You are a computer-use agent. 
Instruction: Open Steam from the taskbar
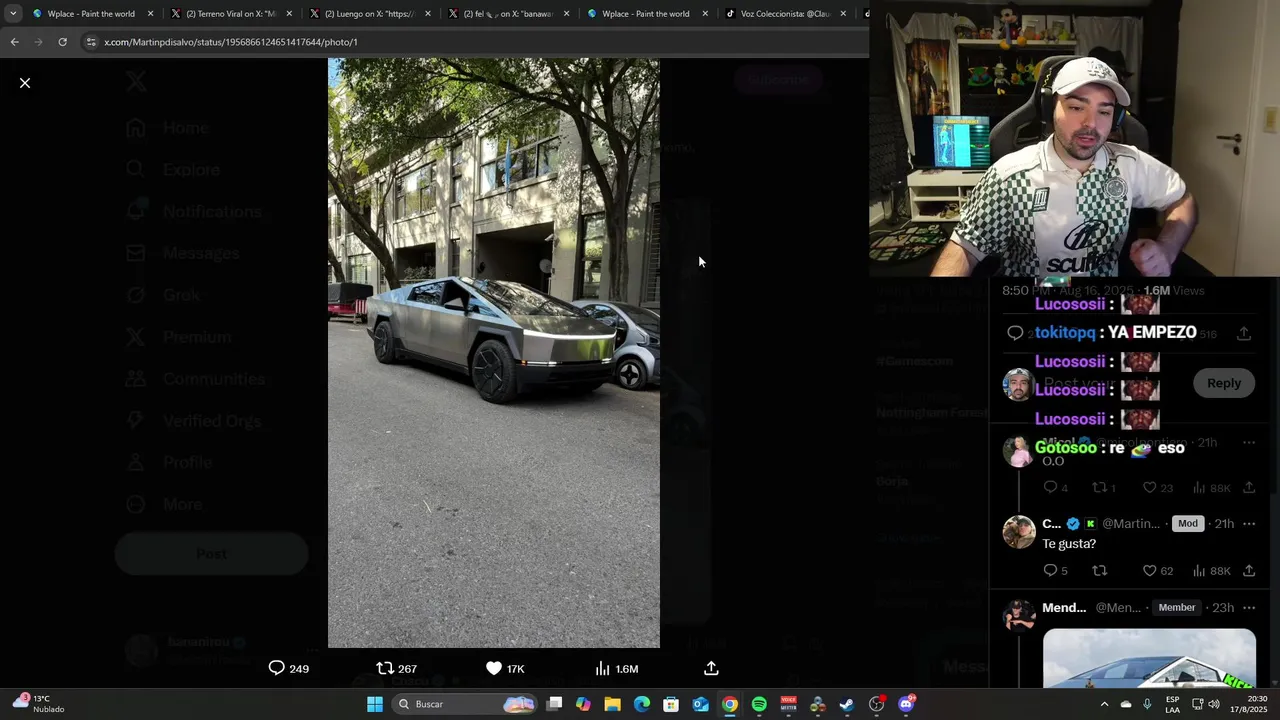847,704
